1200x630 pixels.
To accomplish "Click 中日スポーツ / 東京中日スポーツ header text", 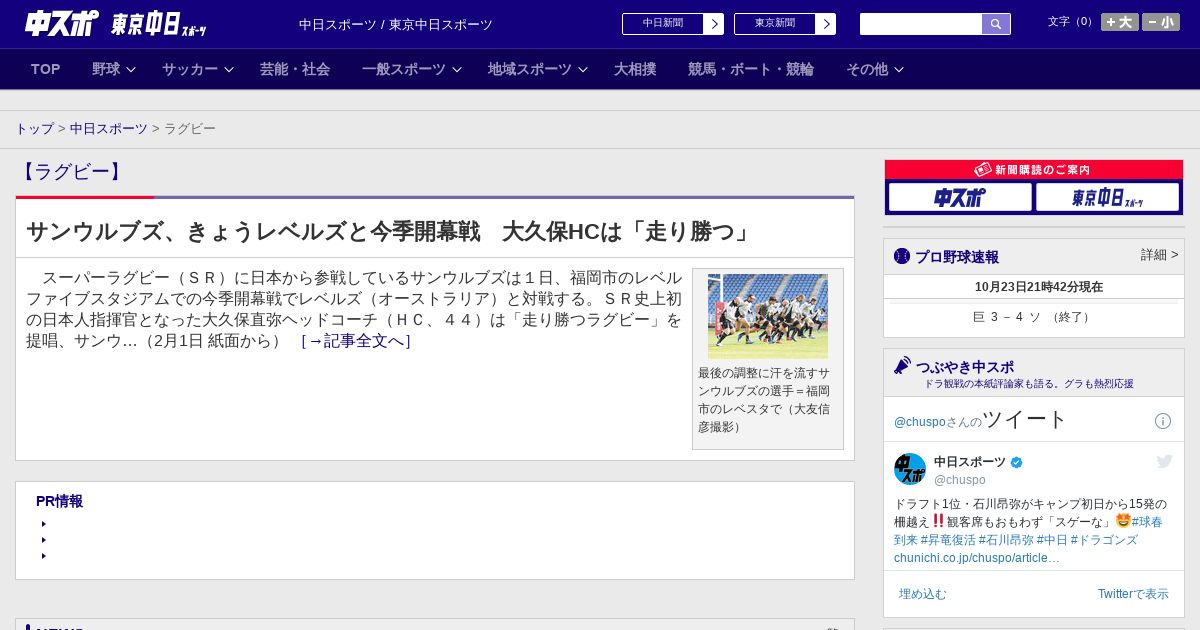I will [396, 25].
